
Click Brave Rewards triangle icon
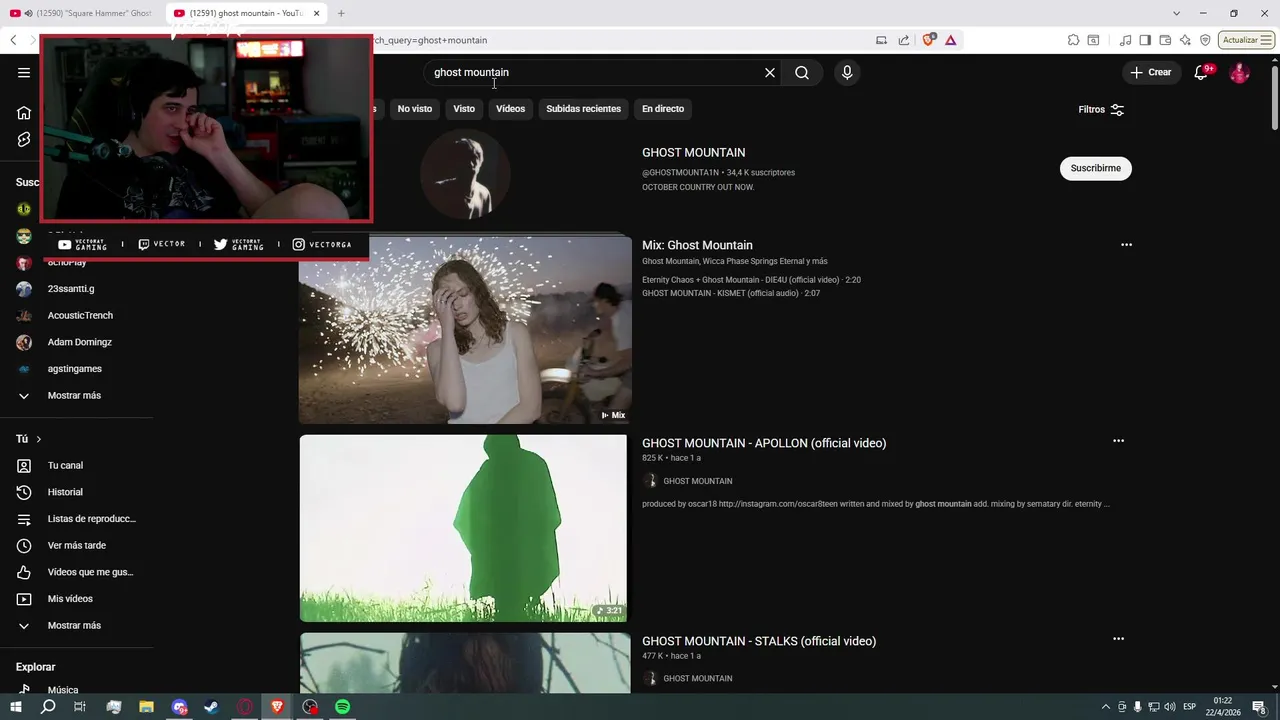click(950, 40)
